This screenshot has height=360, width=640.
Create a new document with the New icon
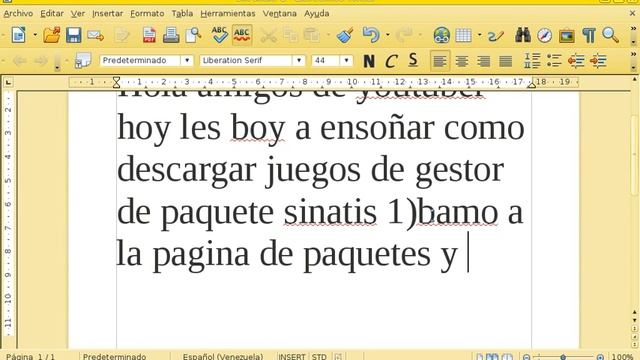pos(18,35)
